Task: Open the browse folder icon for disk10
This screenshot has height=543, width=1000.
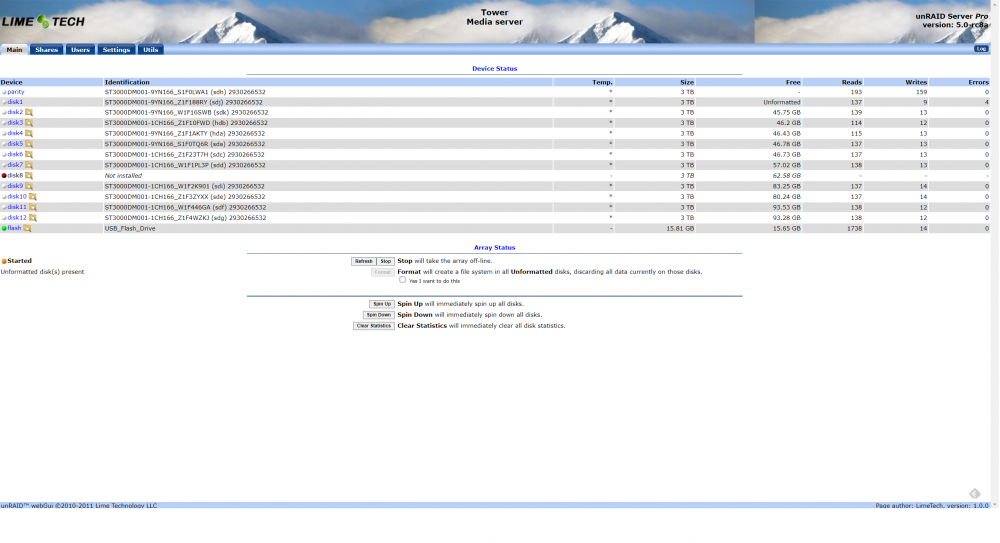Action: [33, 197]
